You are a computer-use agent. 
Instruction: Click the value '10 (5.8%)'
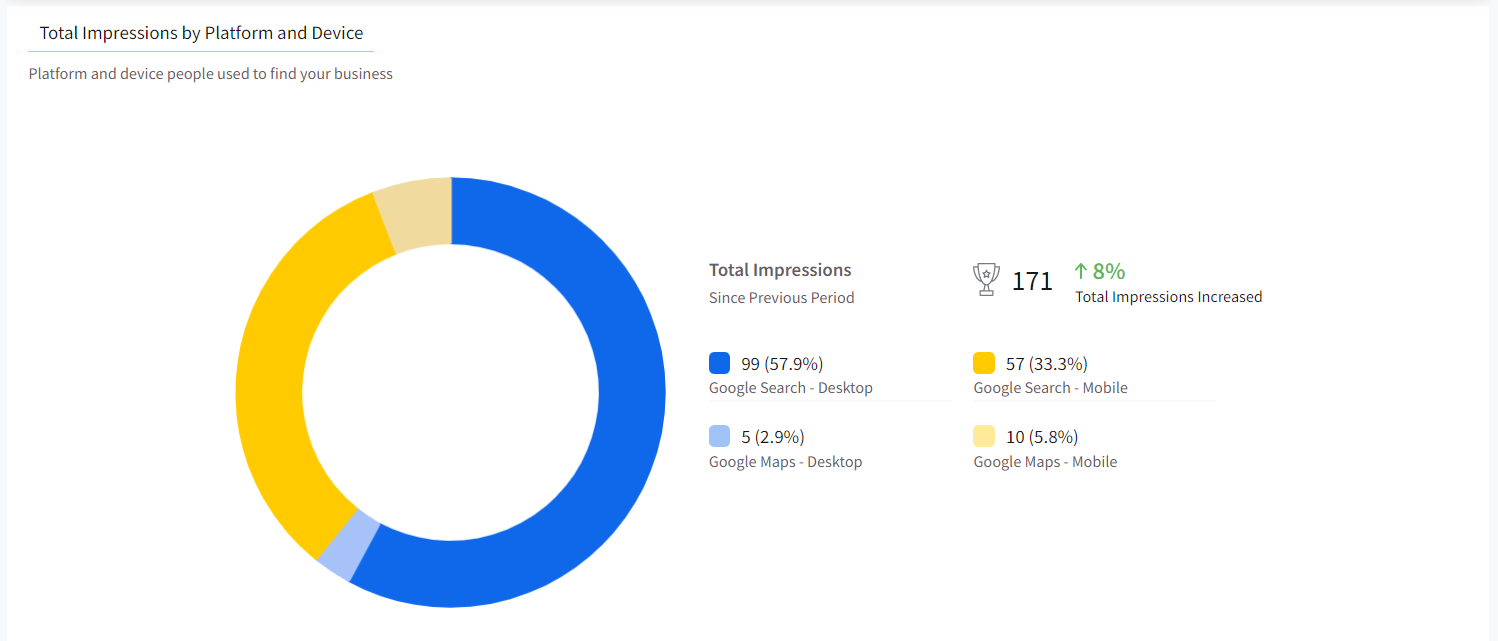(x=1042, y=437)
